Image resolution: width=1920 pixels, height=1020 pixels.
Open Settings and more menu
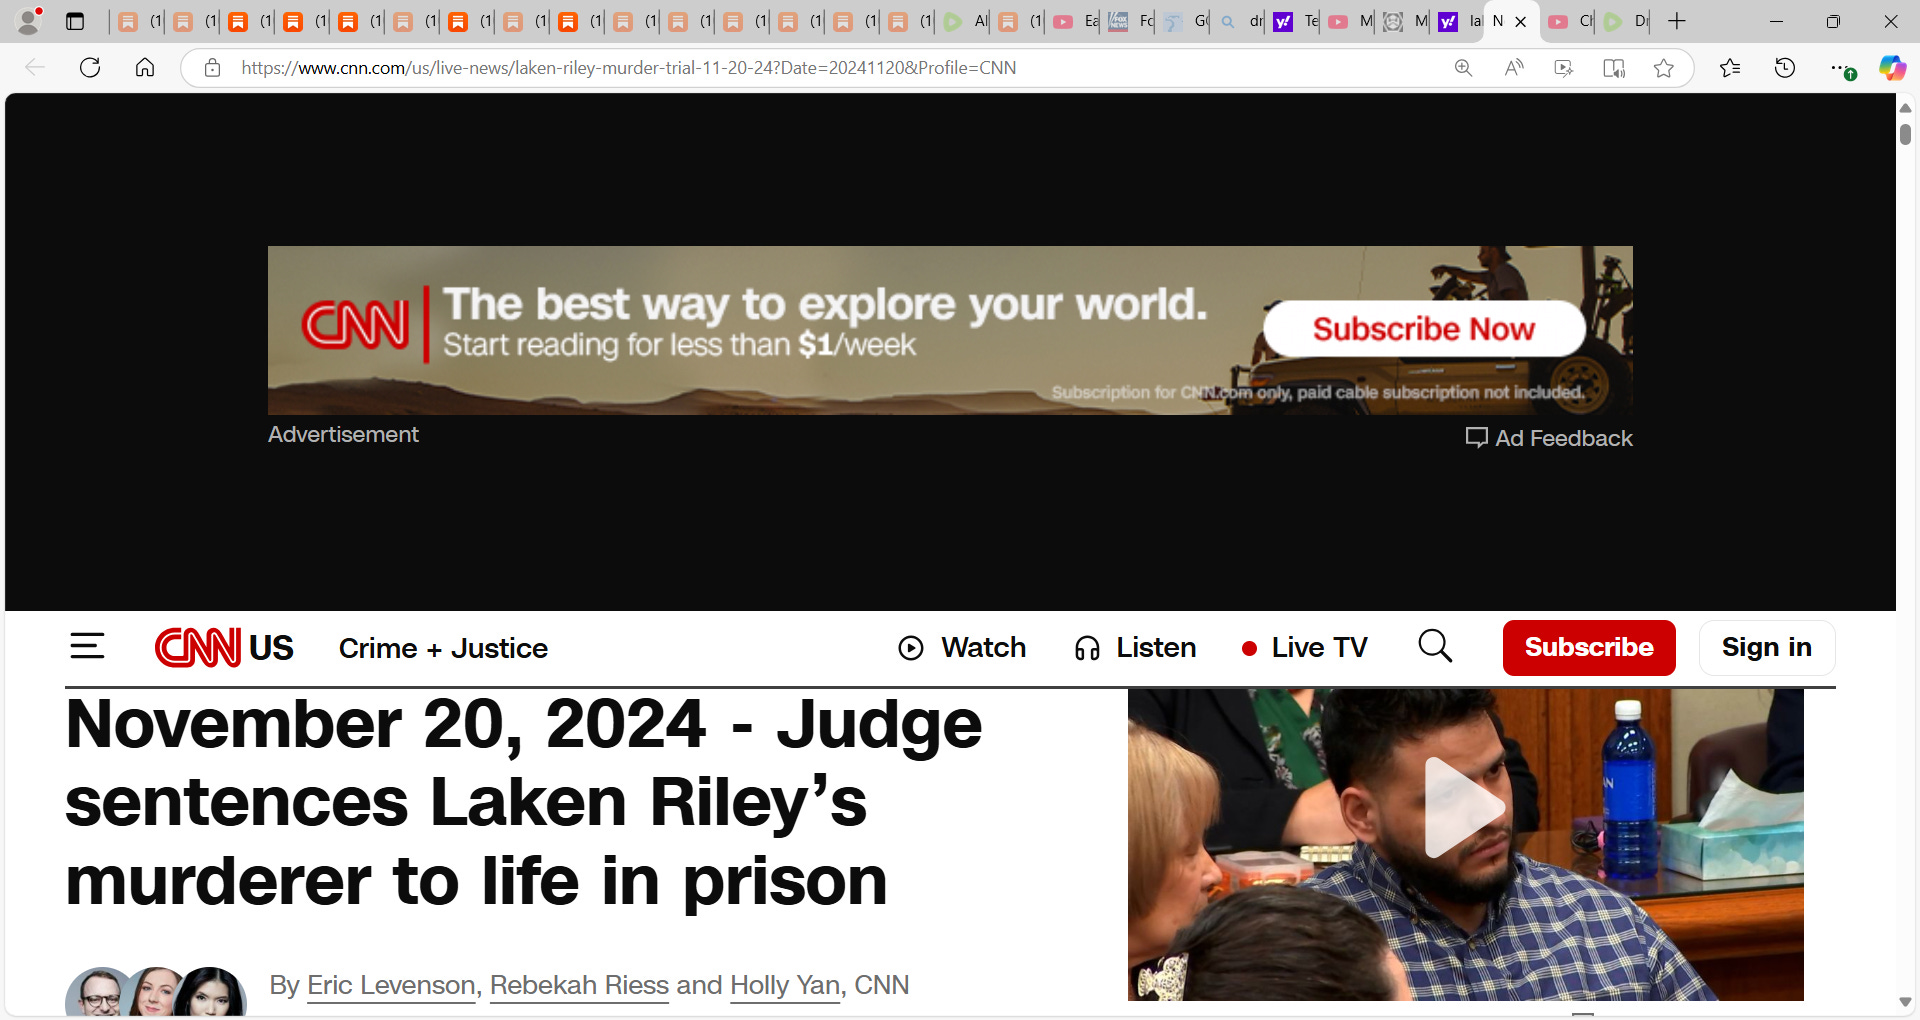pos(1841,67)
